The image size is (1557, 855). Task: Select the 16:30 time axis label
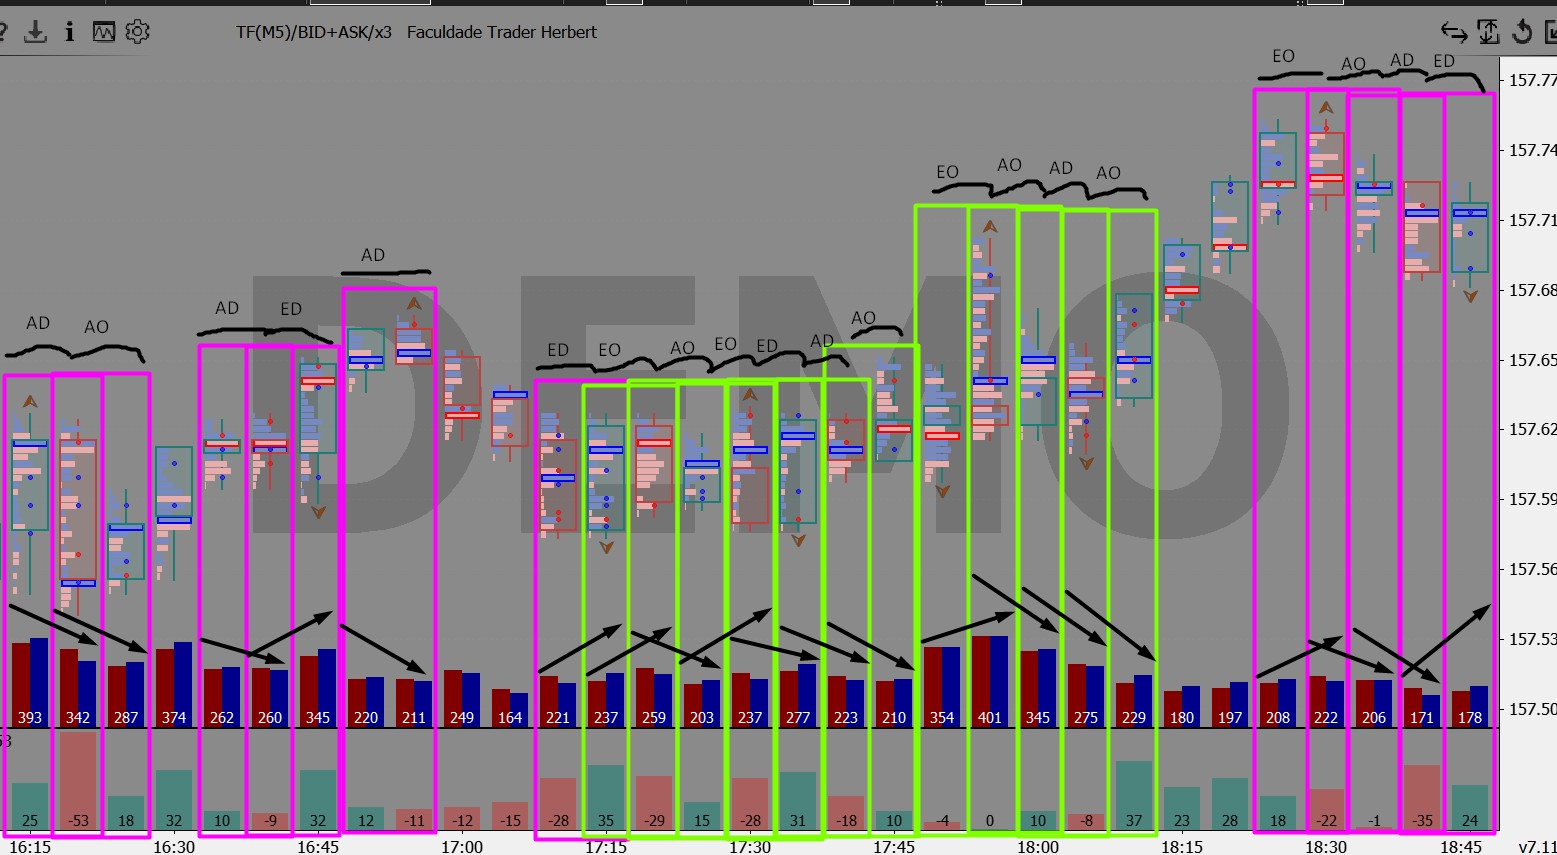click(174, 846)
